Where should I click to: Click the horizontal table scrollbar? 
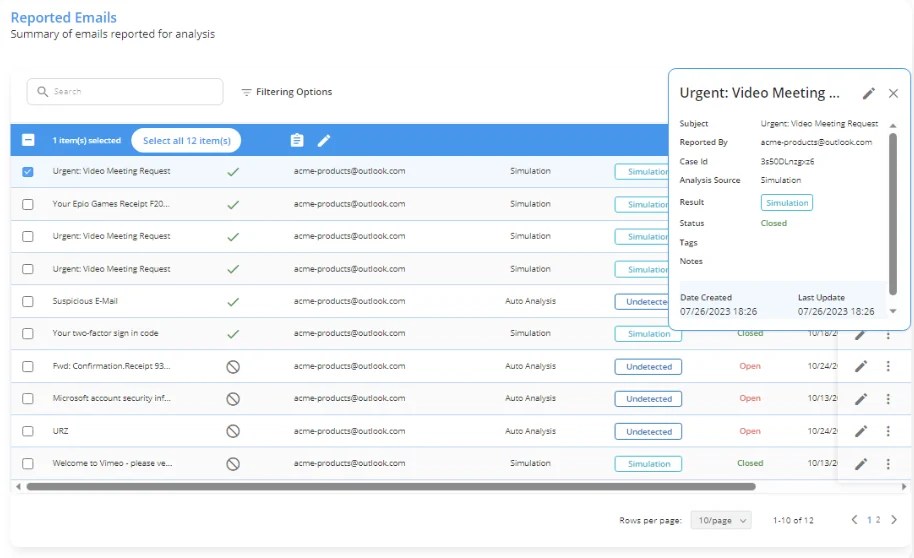[x=391, y=486]
